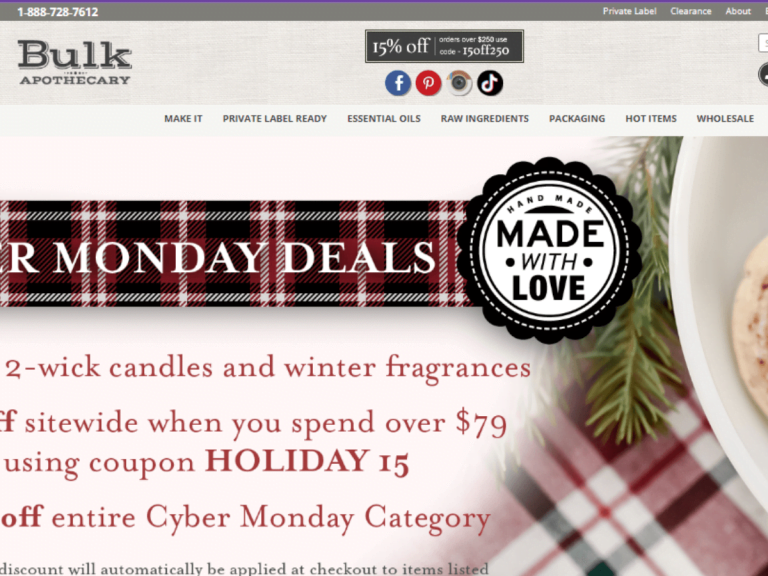Image resolution: width=768 pixels, height=576 pixels.
Task: Expand the Essential Oils menu
Action: (x=384, y=119)
